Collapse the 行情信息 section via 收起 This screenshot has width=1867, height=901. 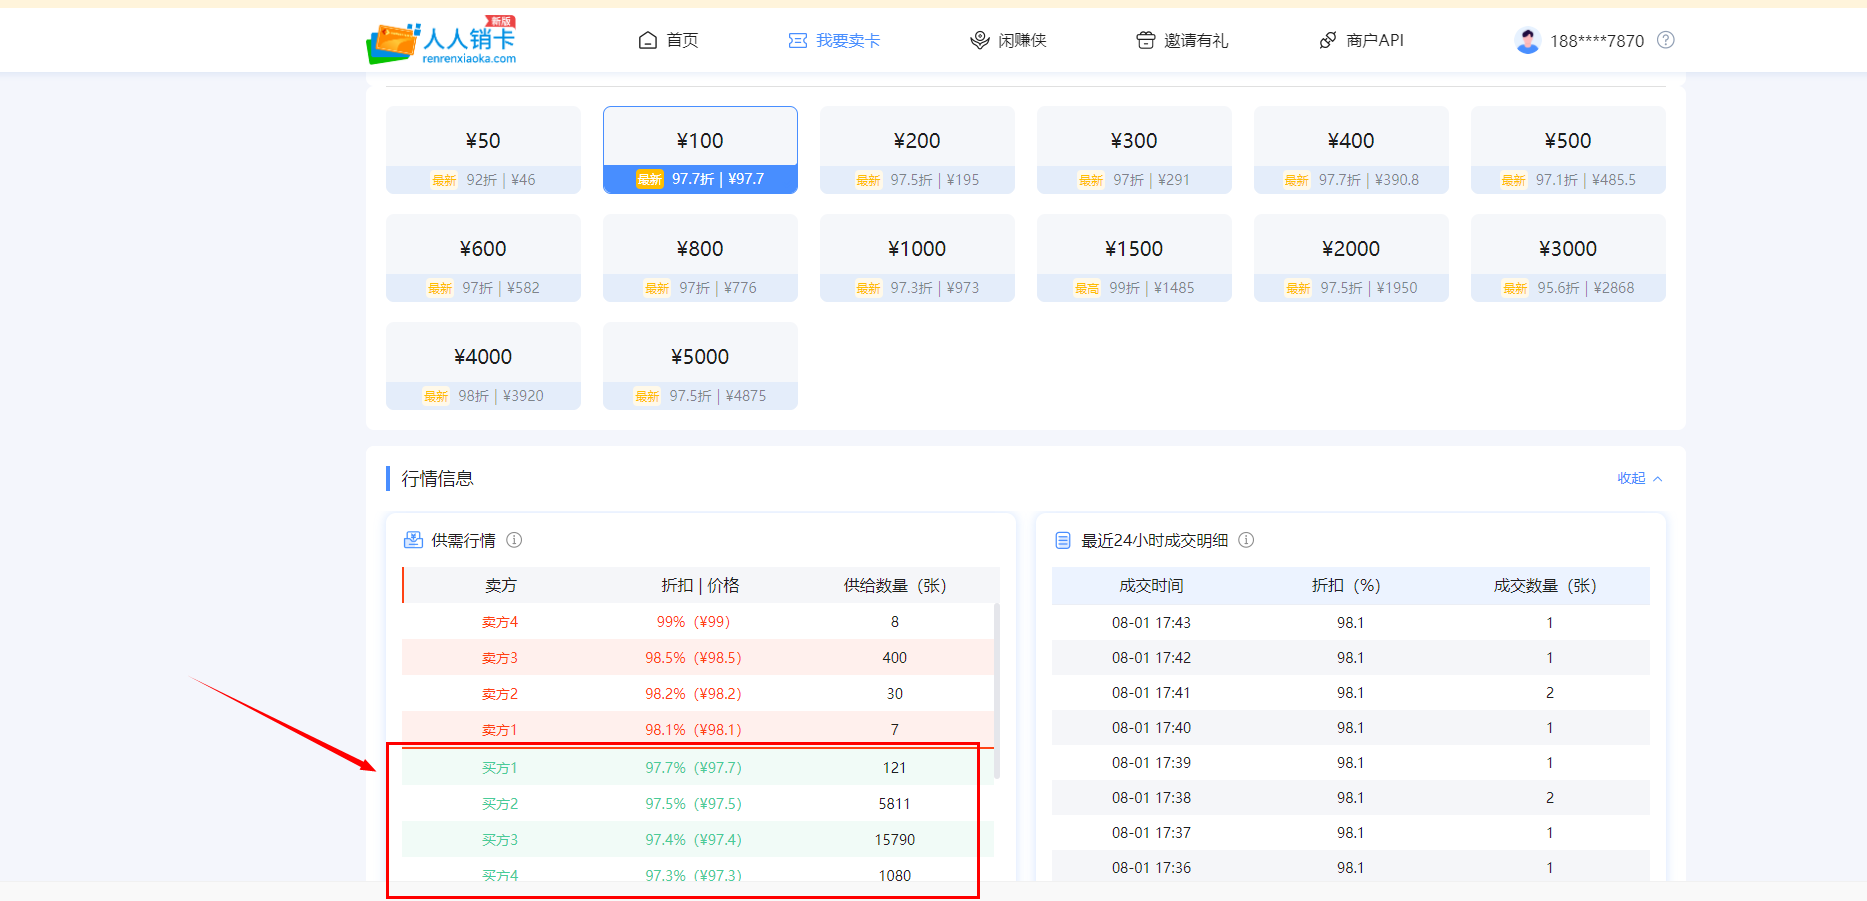pos(1639,478)
